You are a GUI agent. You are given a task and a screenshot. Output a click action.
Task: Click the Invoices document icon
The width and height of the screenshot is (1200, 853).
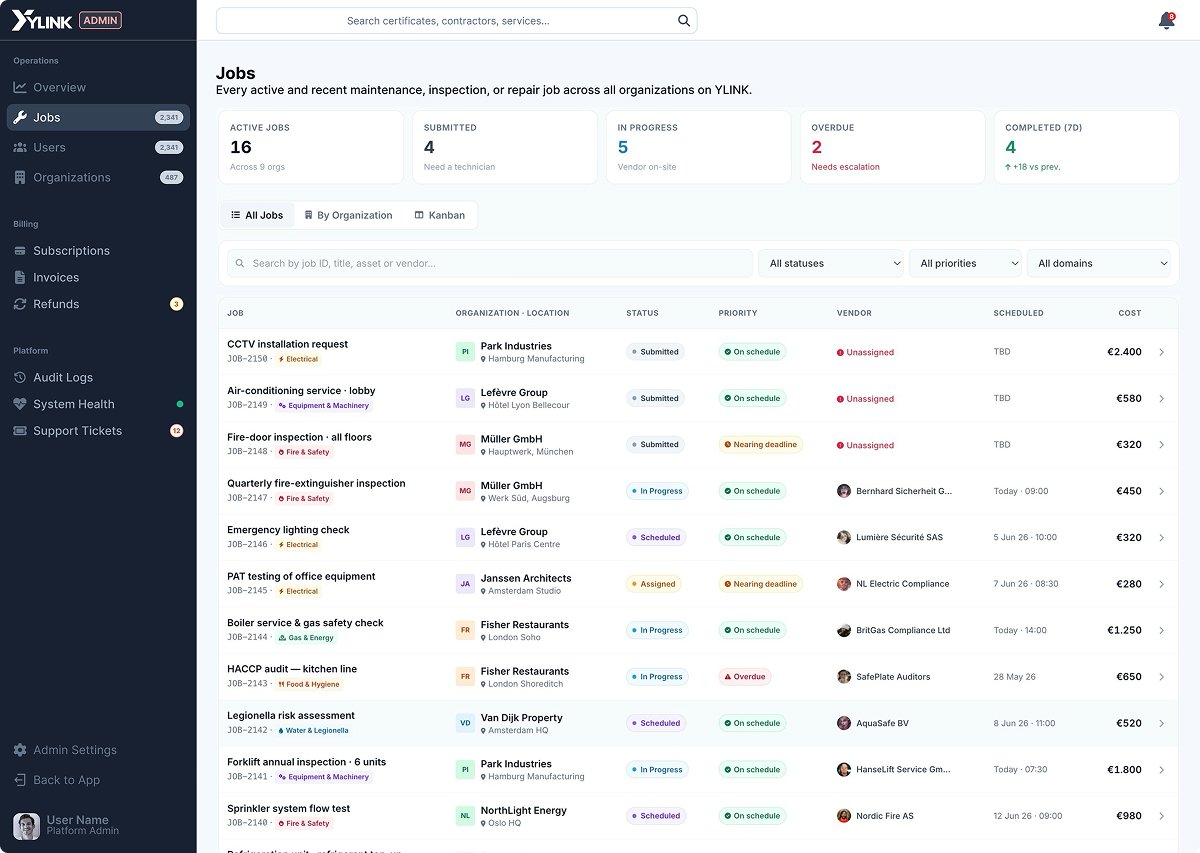point(20,278)
